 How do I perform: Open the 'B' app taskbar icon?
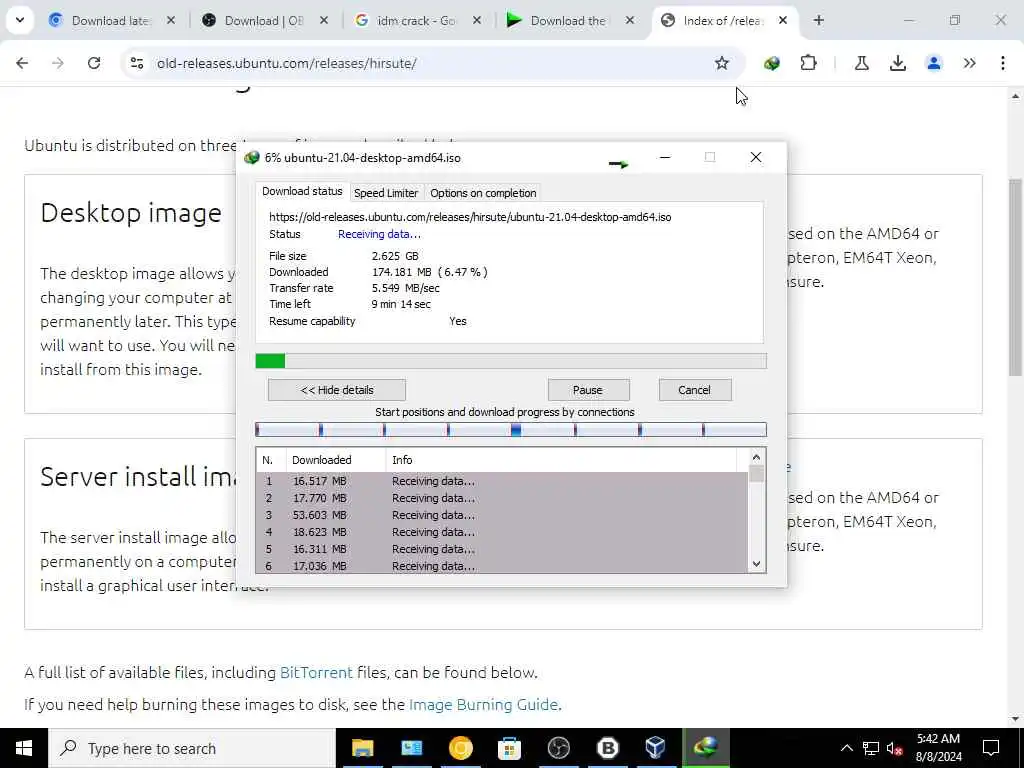(x=607, y=748)
